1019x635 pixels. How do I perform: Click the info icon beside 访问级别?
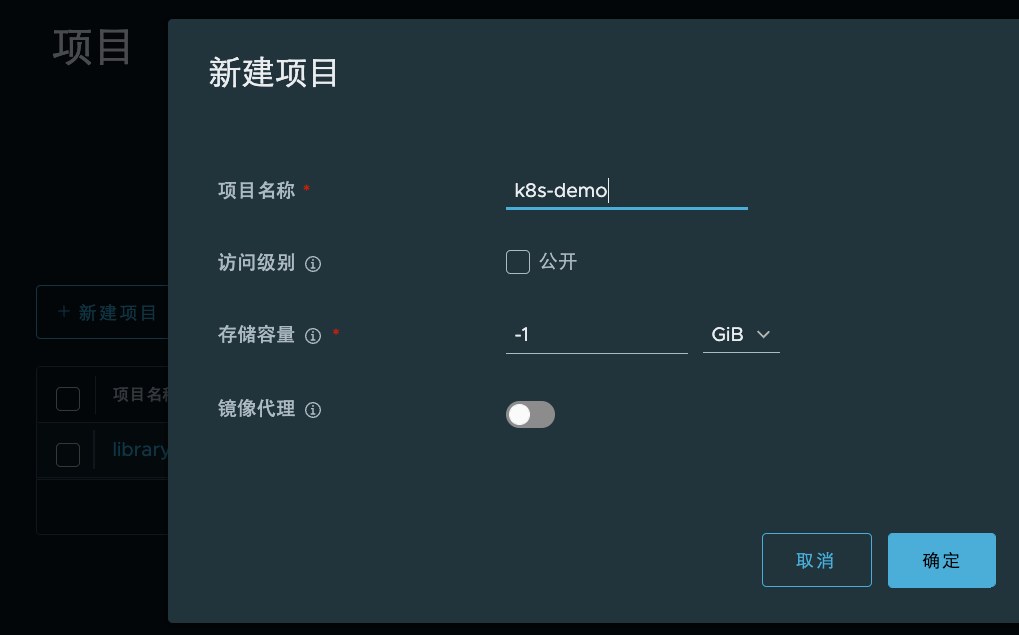[x=313, y=264]
